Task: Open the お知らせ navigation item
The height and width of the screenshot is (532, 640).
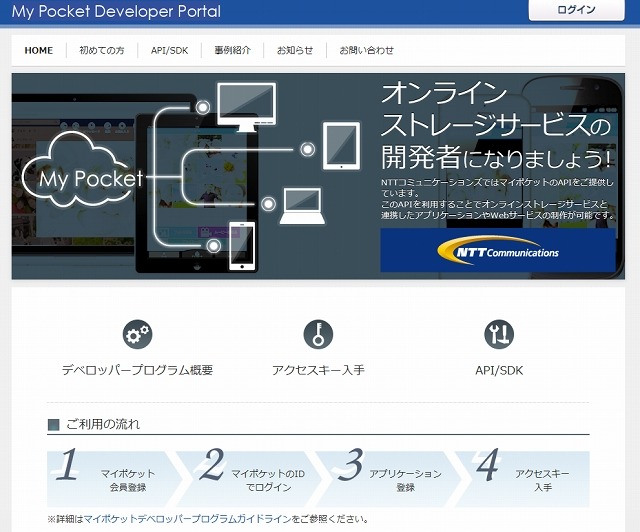Action: (295, 50)
